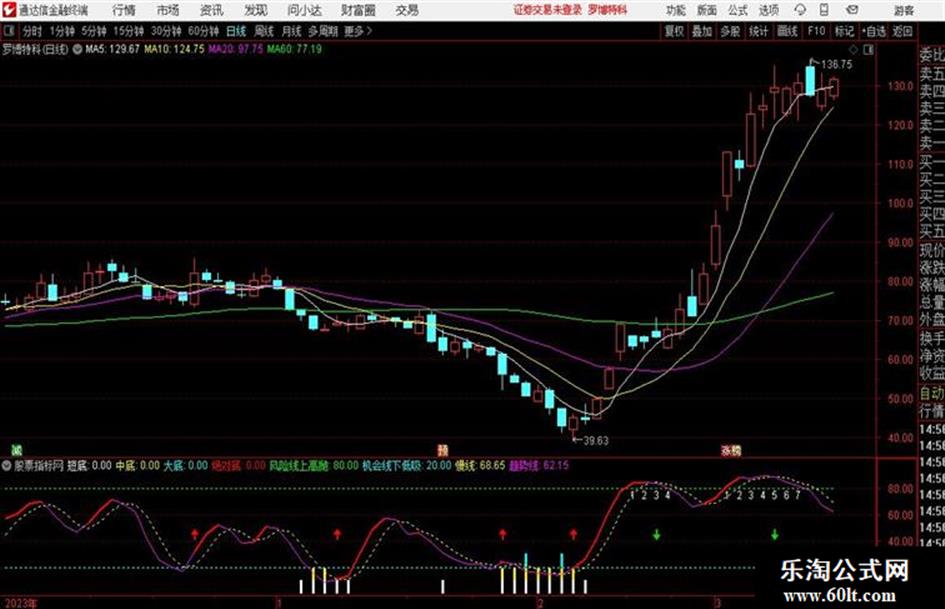Click the 机会线下低吸 20.00 indicator label
The image size is (945, 609).
pos(406,465)
